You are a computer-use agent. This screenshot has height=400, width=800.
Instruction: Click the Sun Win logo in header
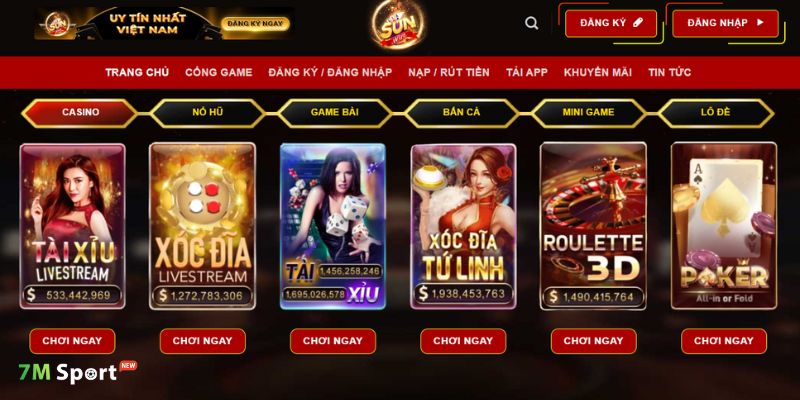[398, 24]
